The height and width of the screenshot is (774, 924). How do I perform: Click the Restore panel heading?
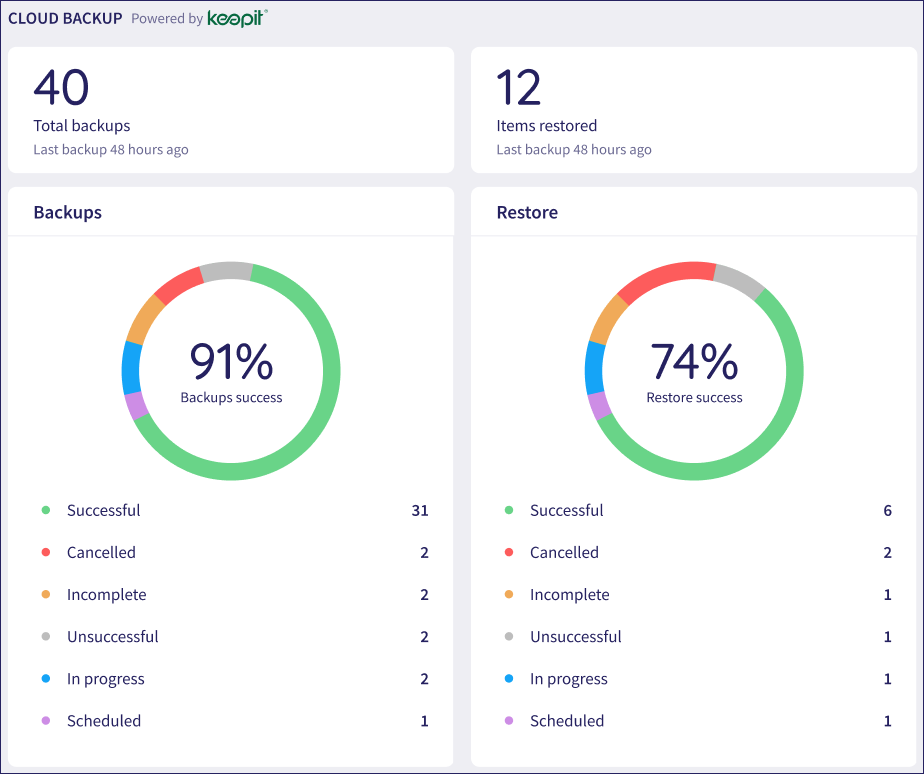tap(527, 212)
